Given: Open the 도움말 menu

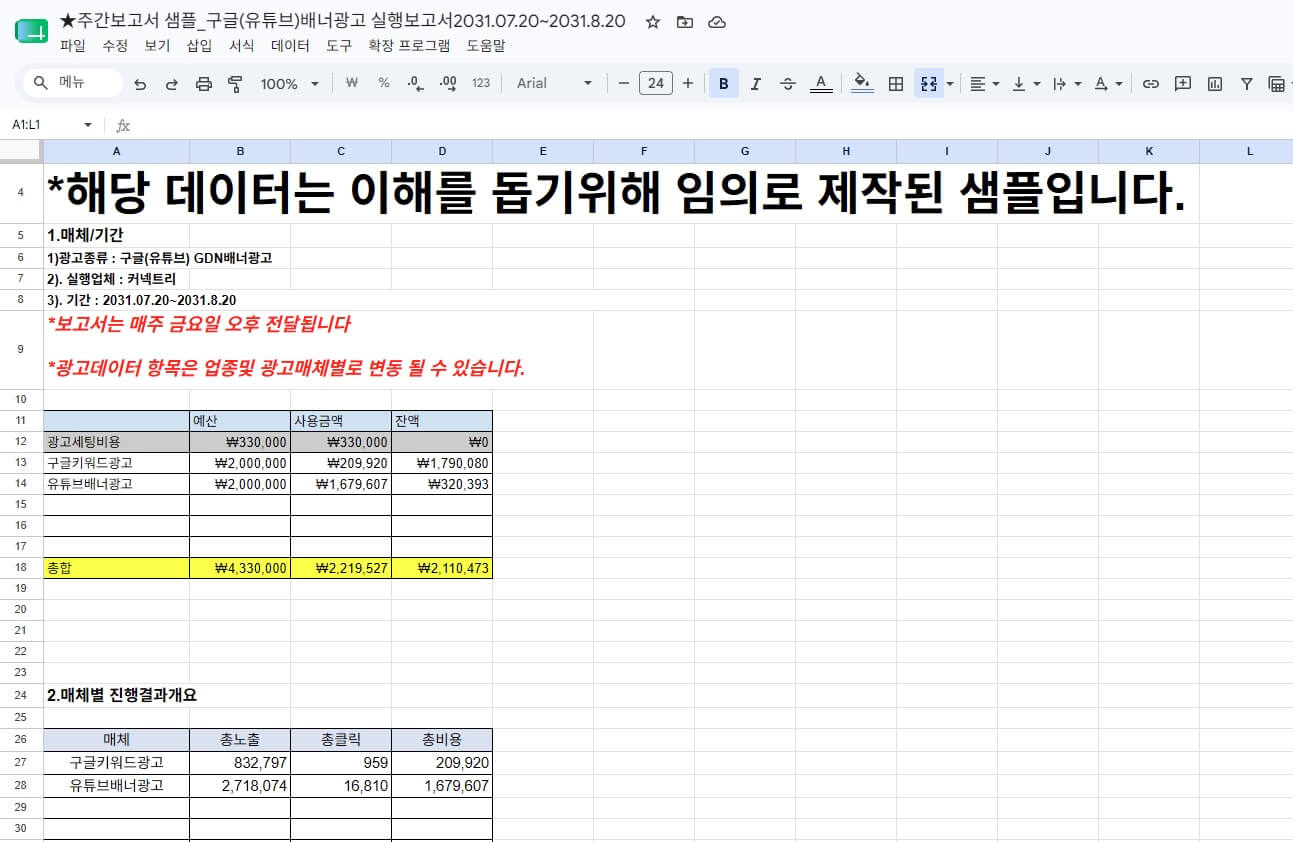Looking at the screenshot, I should pyautogui.click(x=486, y=46).
